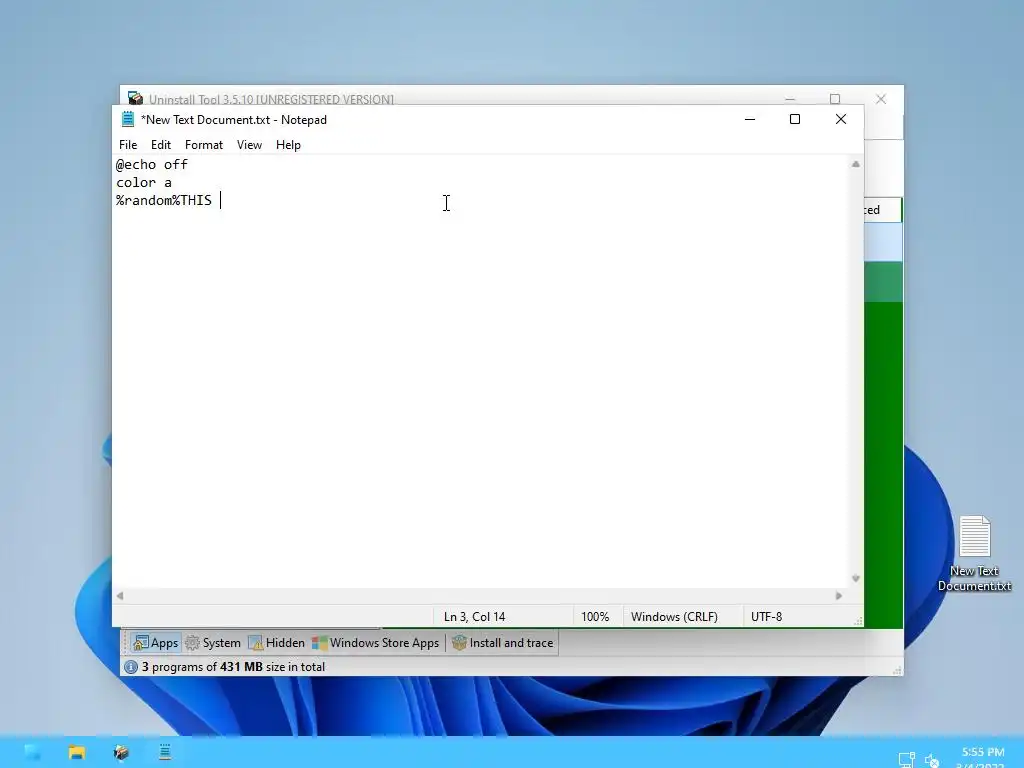Click Uninstall Tool taskbar icon
1024x768 pixels.
point(121,752)
